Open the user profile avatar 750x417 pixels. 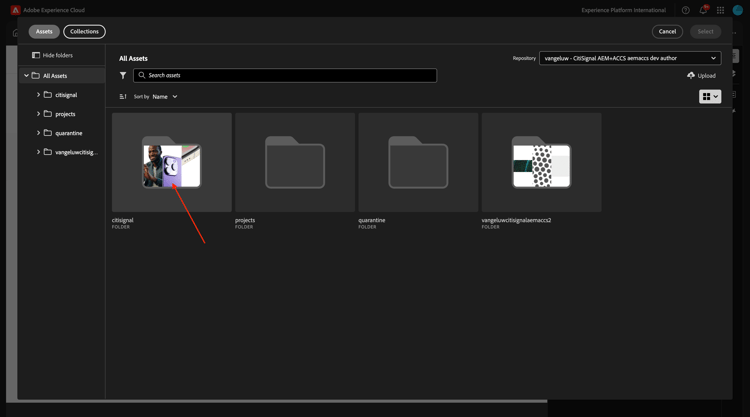click(x=738, y=10)
